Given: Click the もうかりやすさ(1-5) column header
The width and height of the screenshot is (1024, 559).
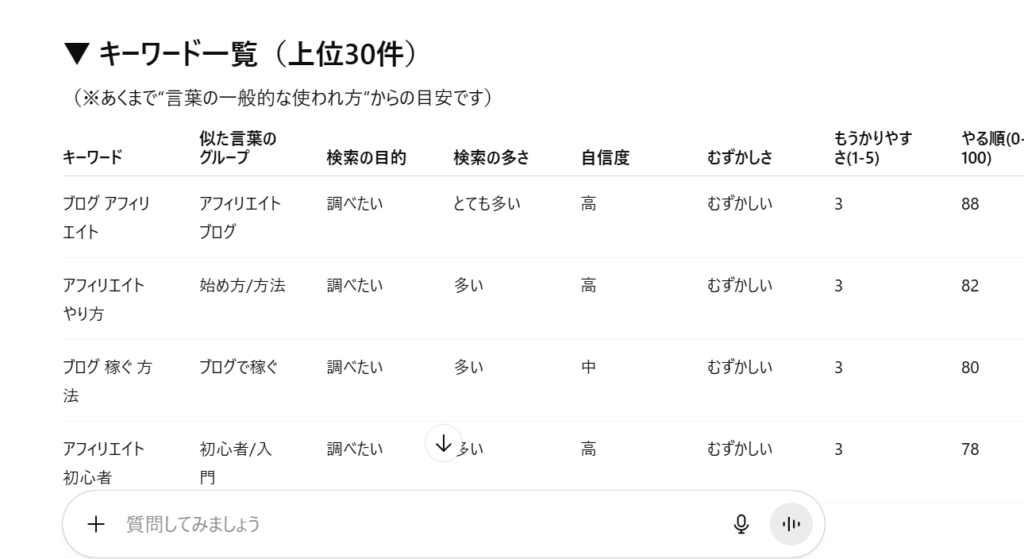Looking at the screenshot, I should click(x=873, y=148).
